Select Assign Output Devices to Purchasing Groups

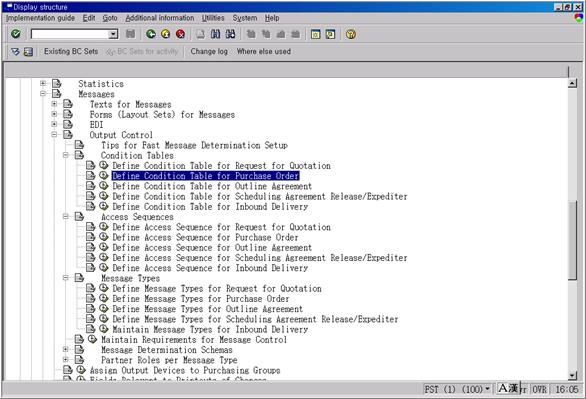pyautogui.click(x=185, y=370)
